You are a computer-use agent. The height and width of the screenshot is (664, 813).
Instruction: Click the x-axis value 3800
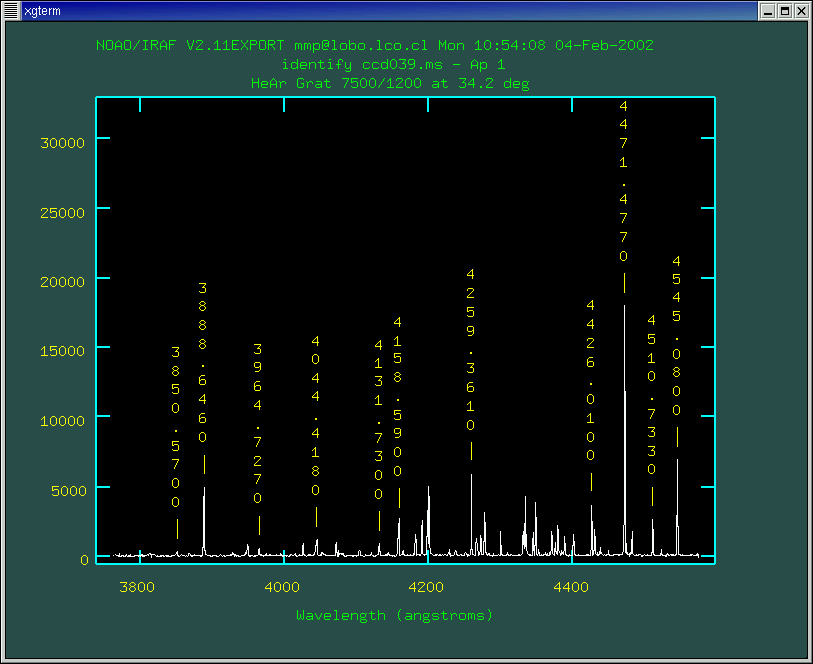tap(137, 587)
